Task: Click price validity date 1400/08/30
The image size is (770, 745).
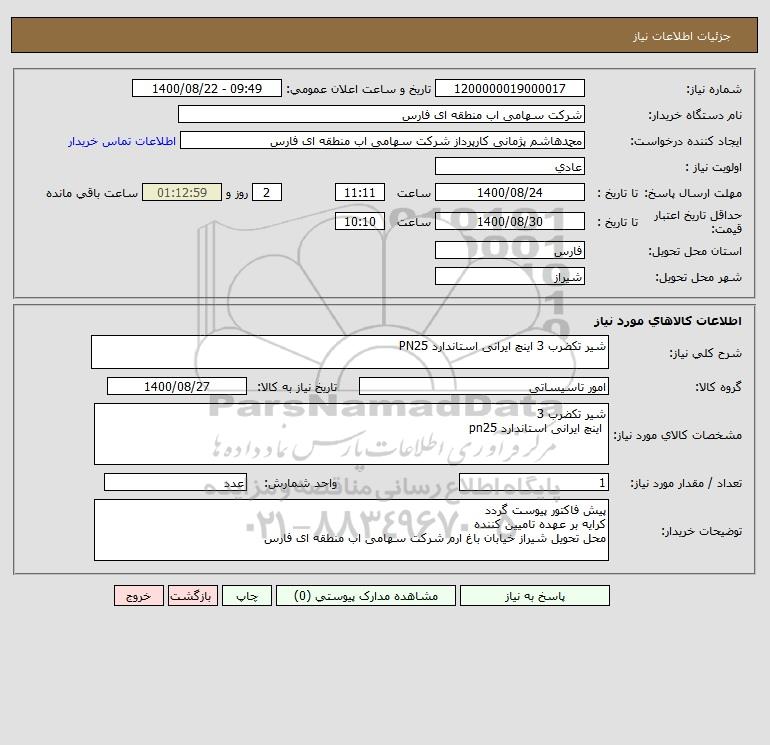Action: [x=510, y=221]
